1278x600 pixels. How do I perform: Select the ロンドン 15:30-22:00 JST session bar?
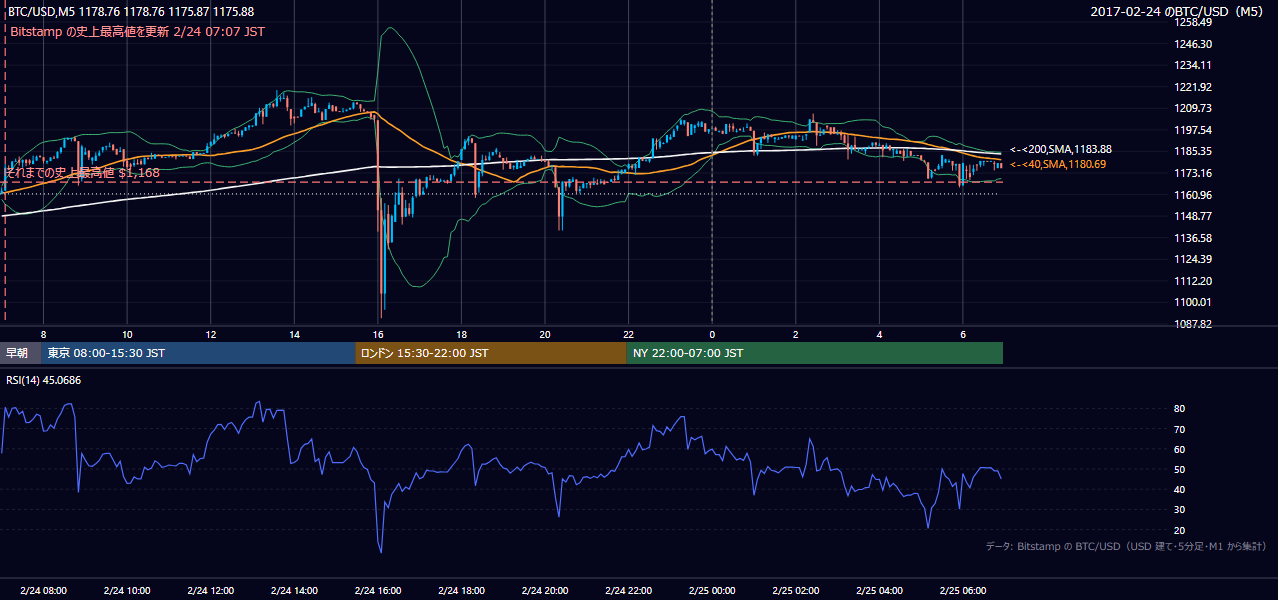[491, 353]
